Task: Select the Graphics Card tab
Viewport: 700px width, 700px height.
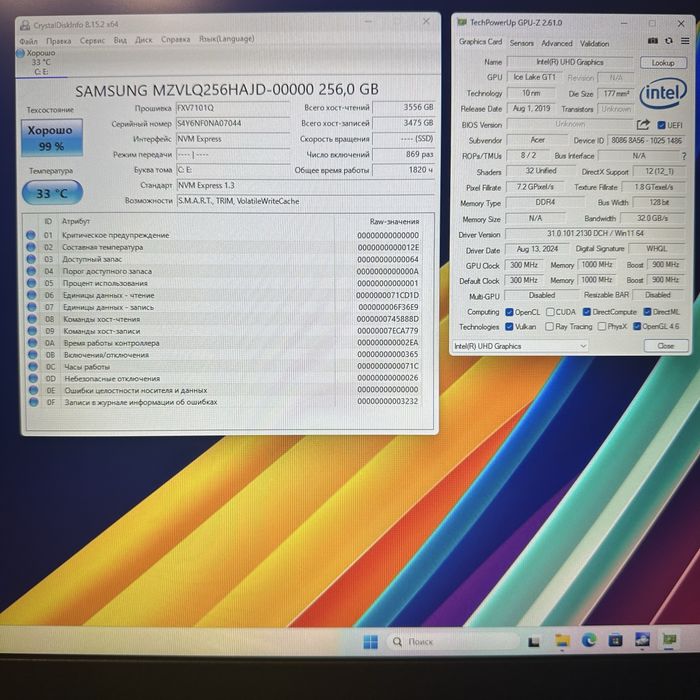Action: tap(480, 42)
